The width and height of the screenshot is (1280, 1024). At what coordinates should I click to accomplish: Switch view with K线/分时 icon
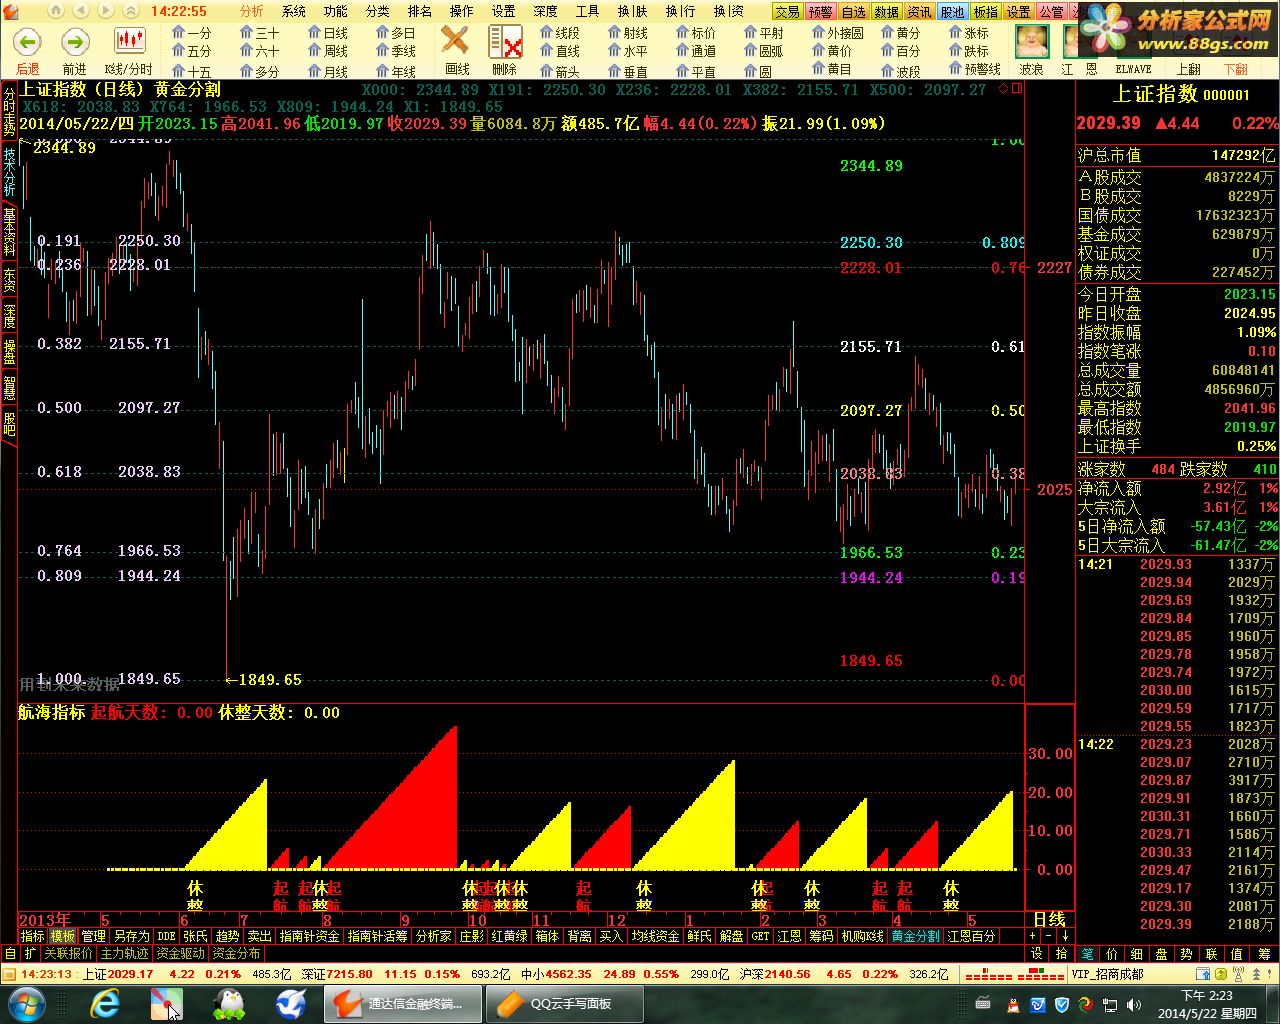coord(129,42)
